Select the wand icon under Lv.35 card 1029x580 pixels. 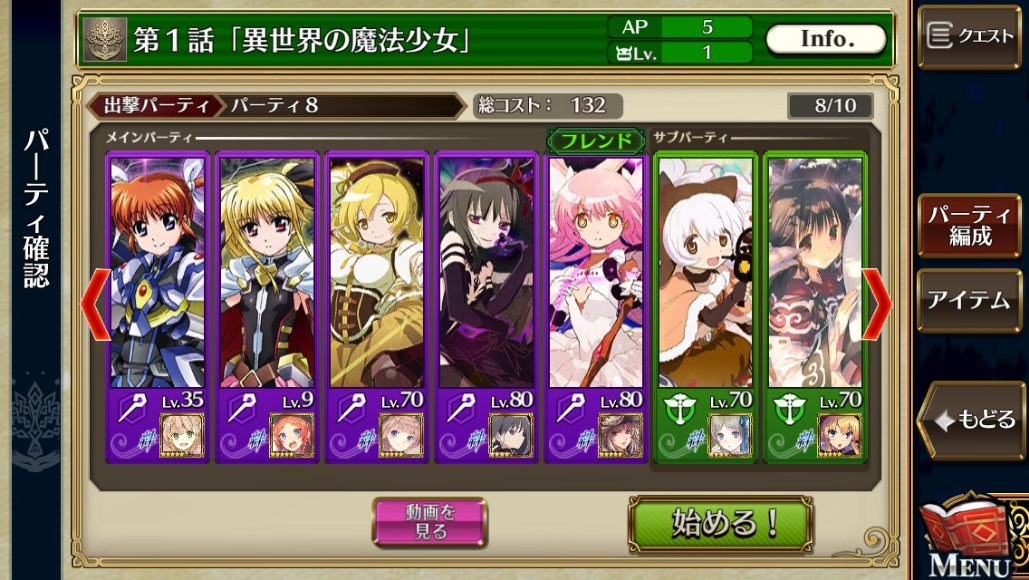pos(132,409)
